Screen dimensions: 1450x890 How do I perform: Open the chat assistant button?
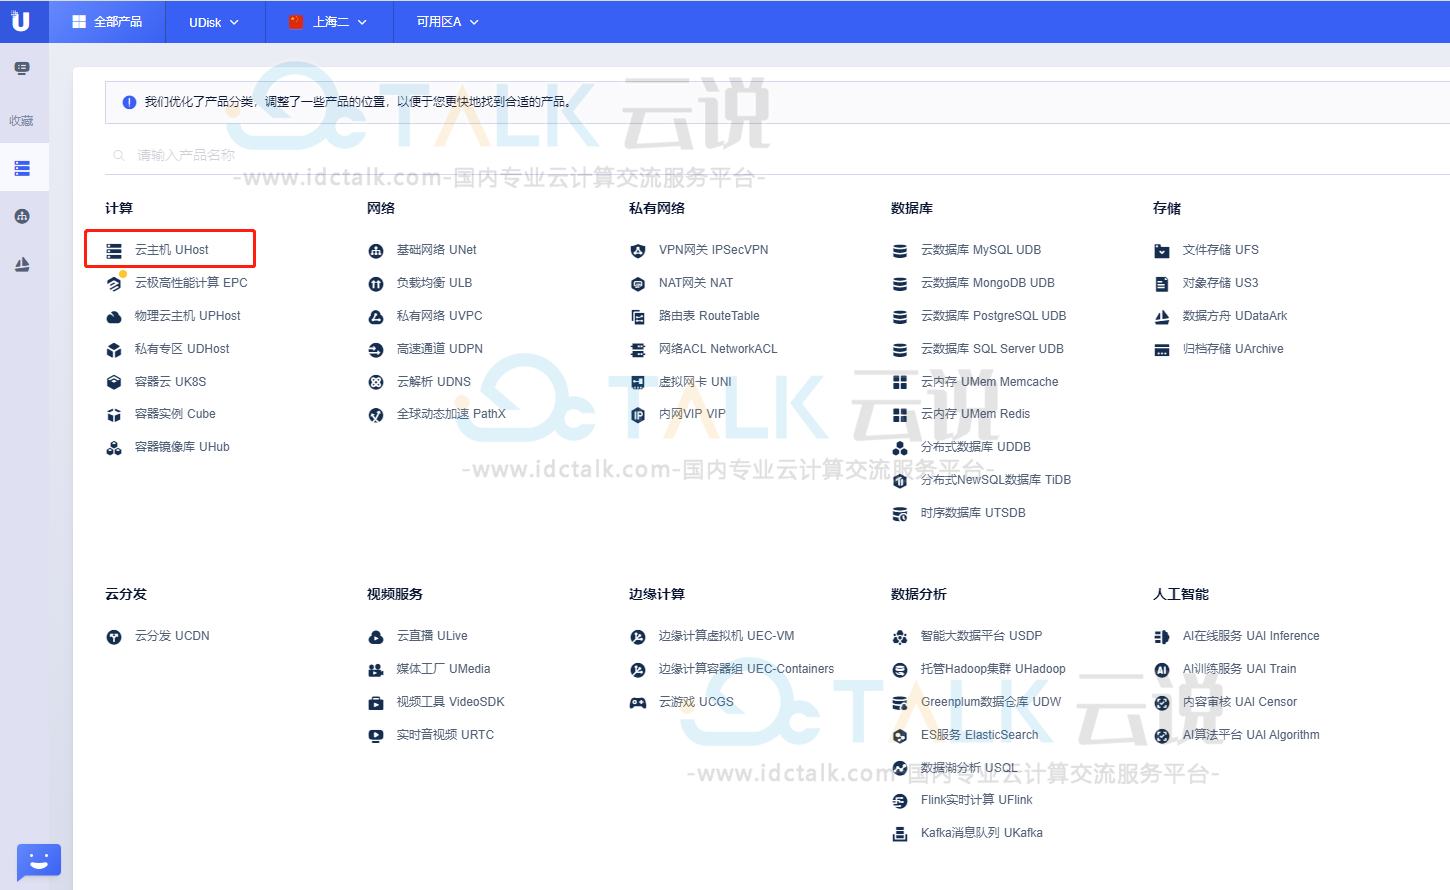pos(39,861)
